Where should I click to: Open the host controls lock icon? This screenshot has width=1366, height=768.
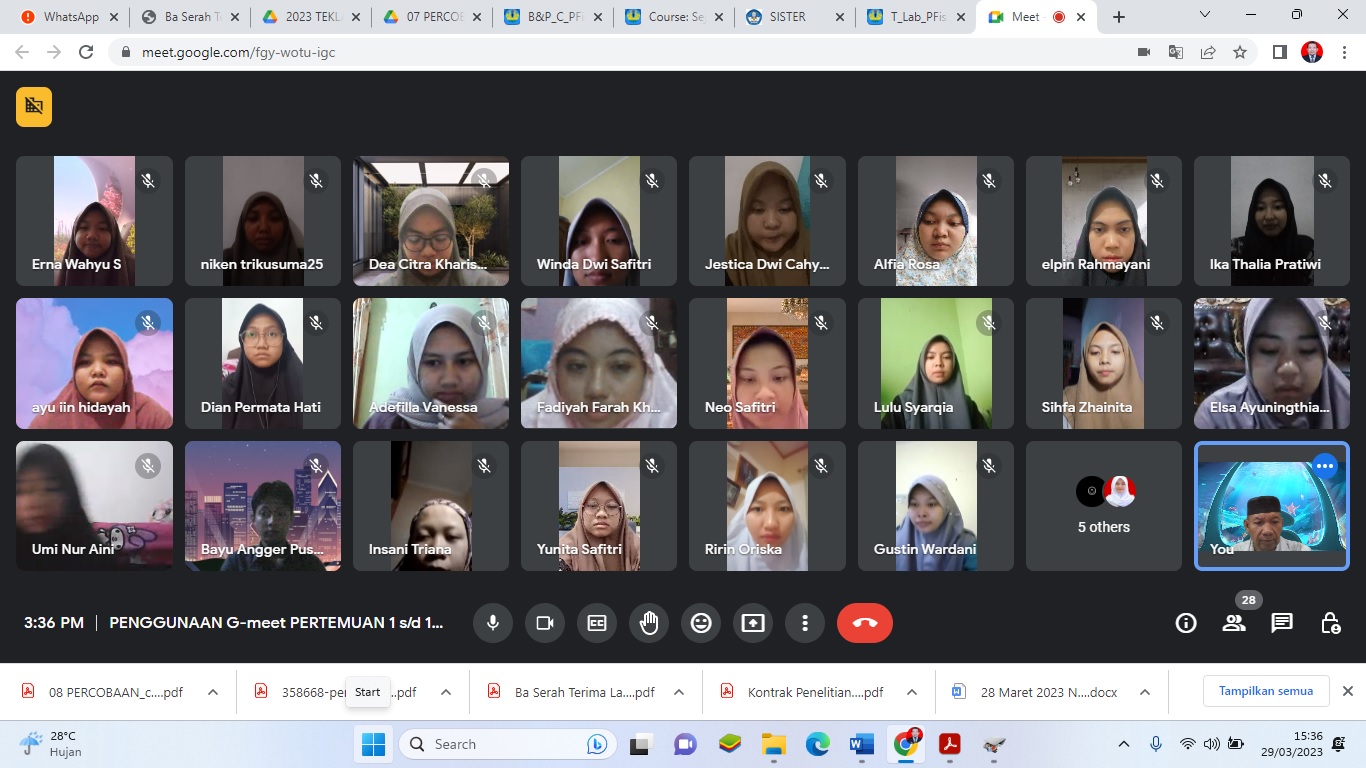tap(1330, 623)
